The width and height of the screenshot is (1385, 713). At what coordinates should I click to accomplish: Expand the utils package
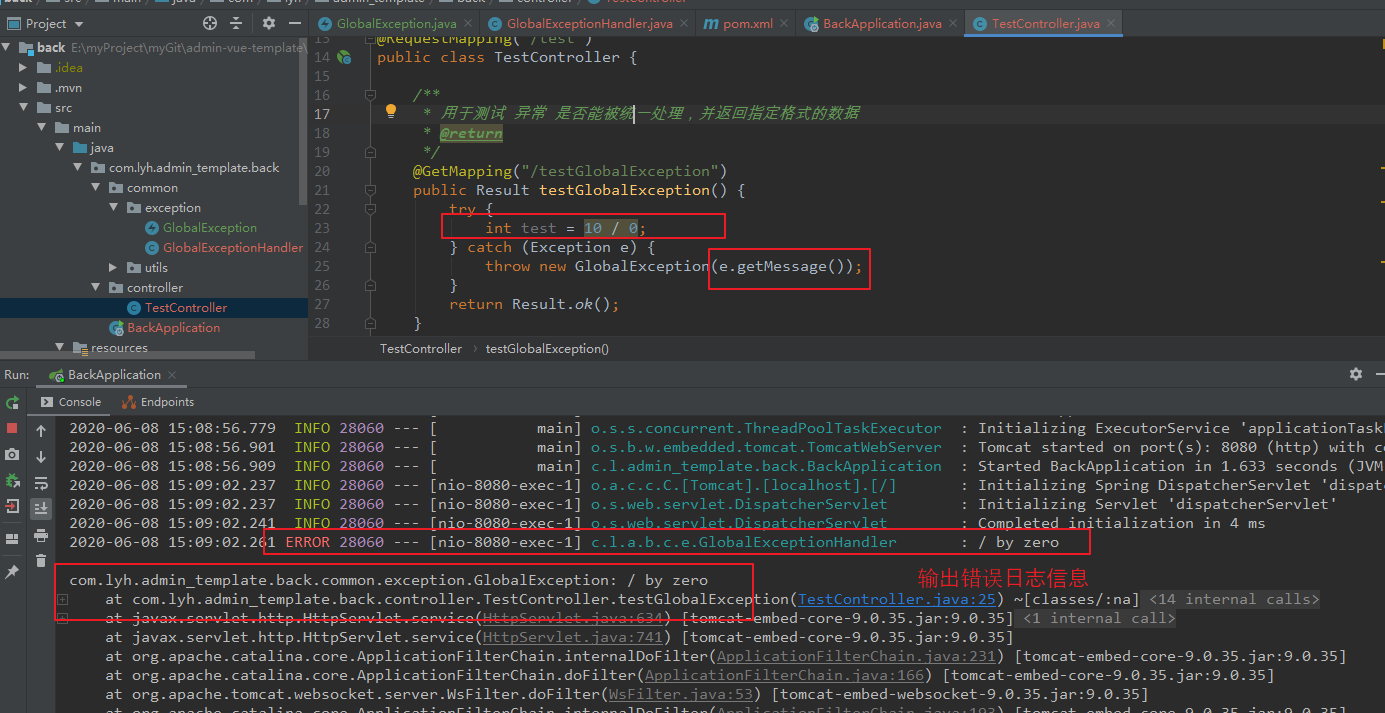click(115, 267)
